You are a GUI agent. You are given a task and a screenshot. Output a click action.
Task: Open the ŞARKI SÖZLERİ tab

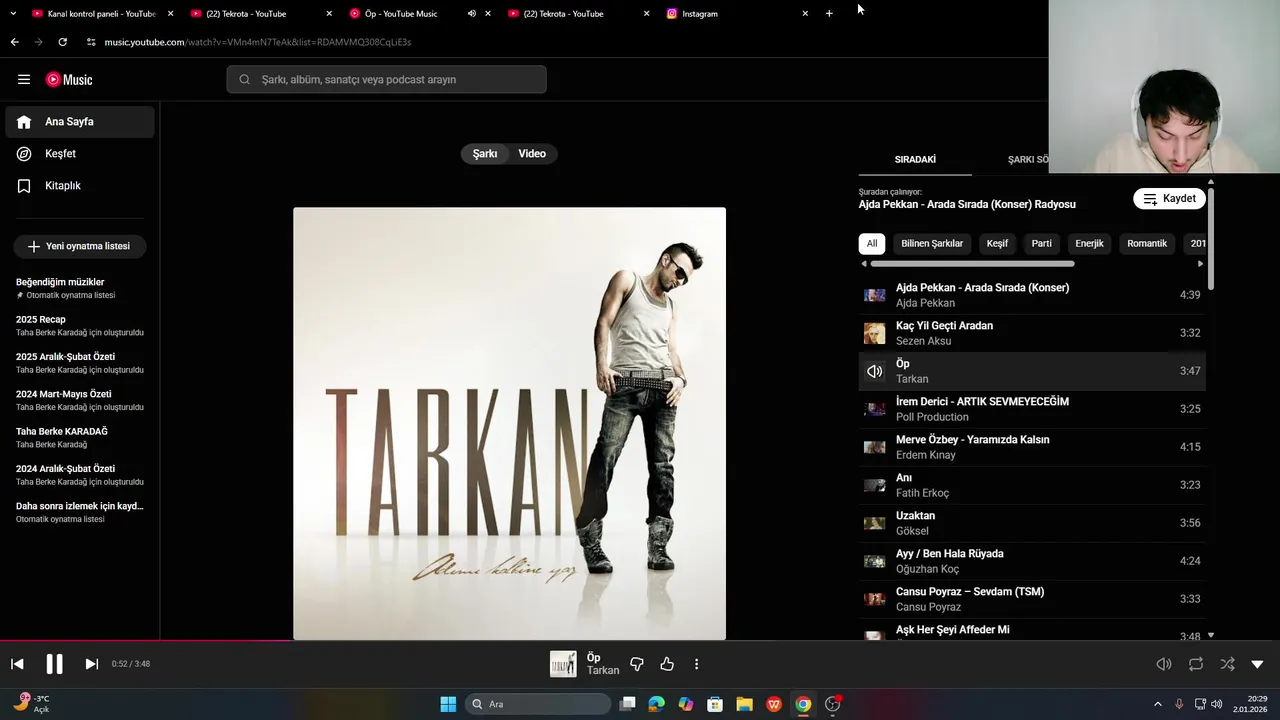(1030, 160)
